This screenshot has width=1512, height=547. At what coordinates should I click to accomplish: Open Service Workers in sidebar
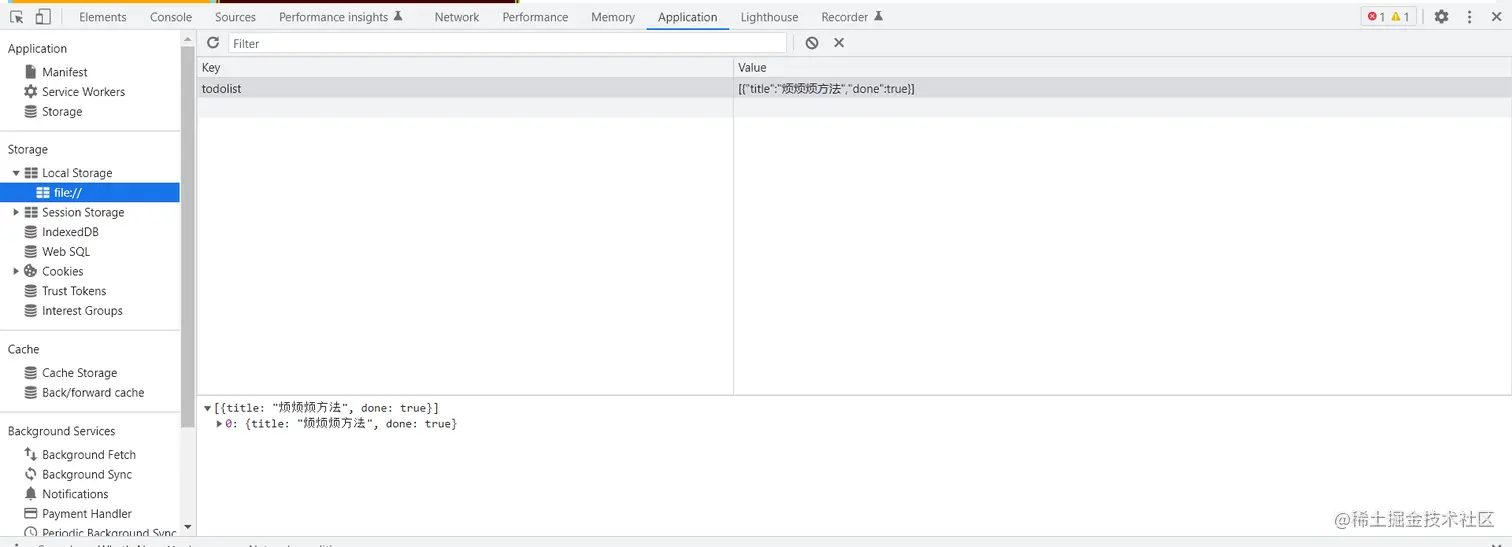pyautogui.click(x=83, y=91)
